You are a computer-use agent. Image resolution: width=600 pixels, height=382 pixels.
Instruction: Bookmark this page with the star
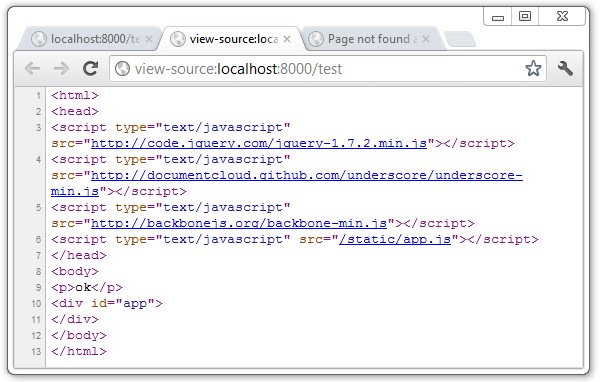tap(533, 69)
